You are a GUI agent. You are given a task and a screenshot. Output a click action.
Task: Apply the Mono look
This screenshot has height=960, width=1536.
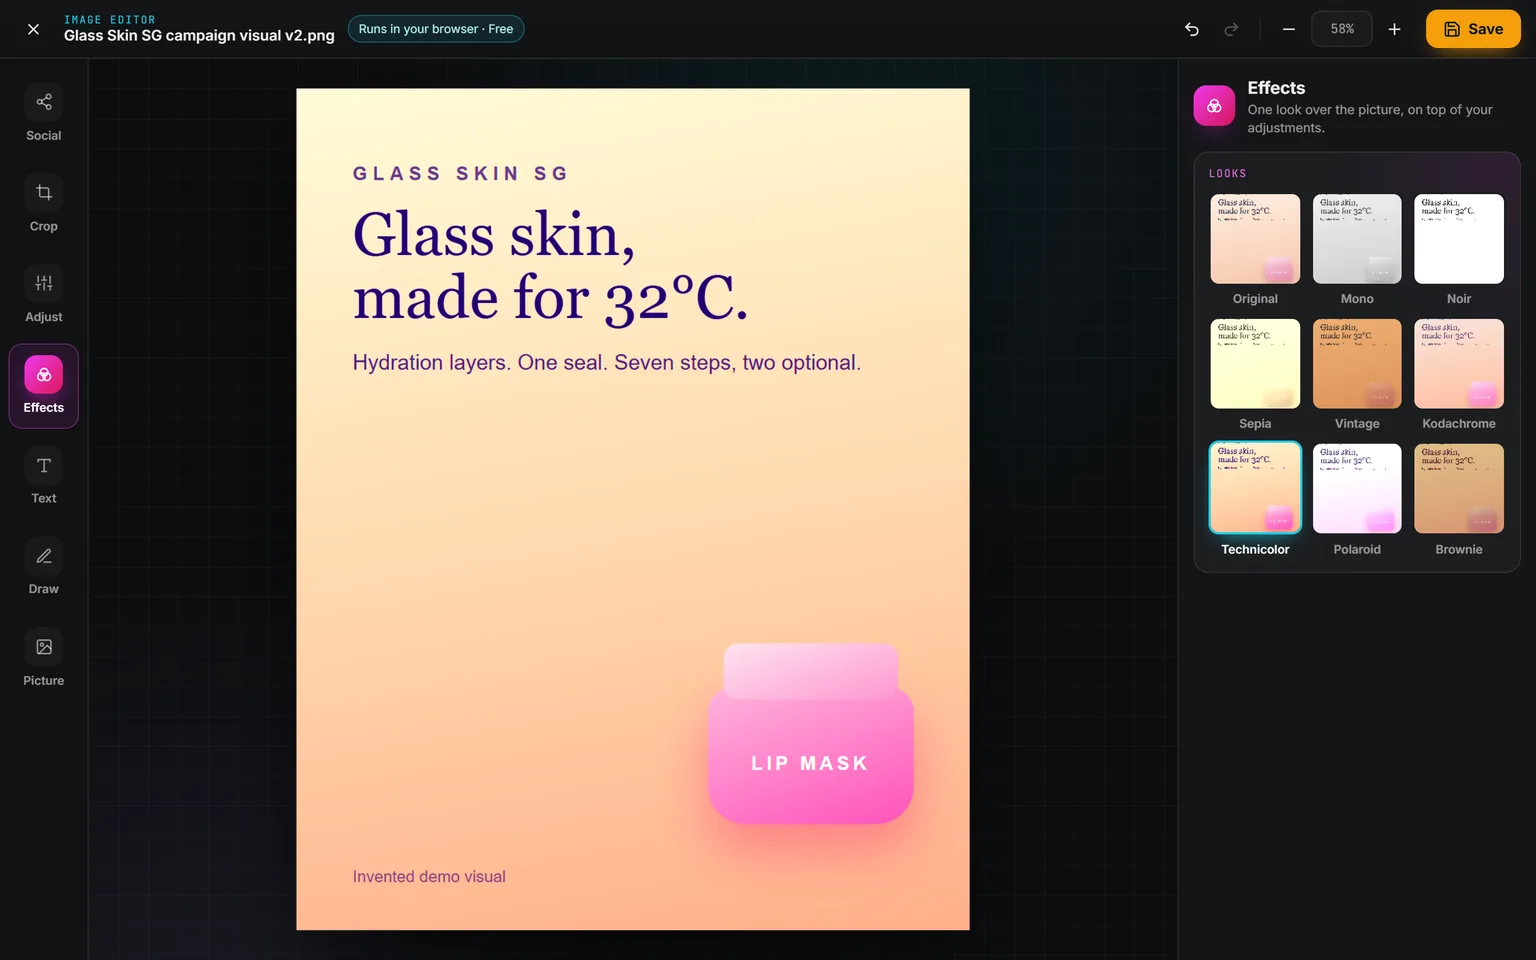pyautogui.click(x=1357, y=250)
